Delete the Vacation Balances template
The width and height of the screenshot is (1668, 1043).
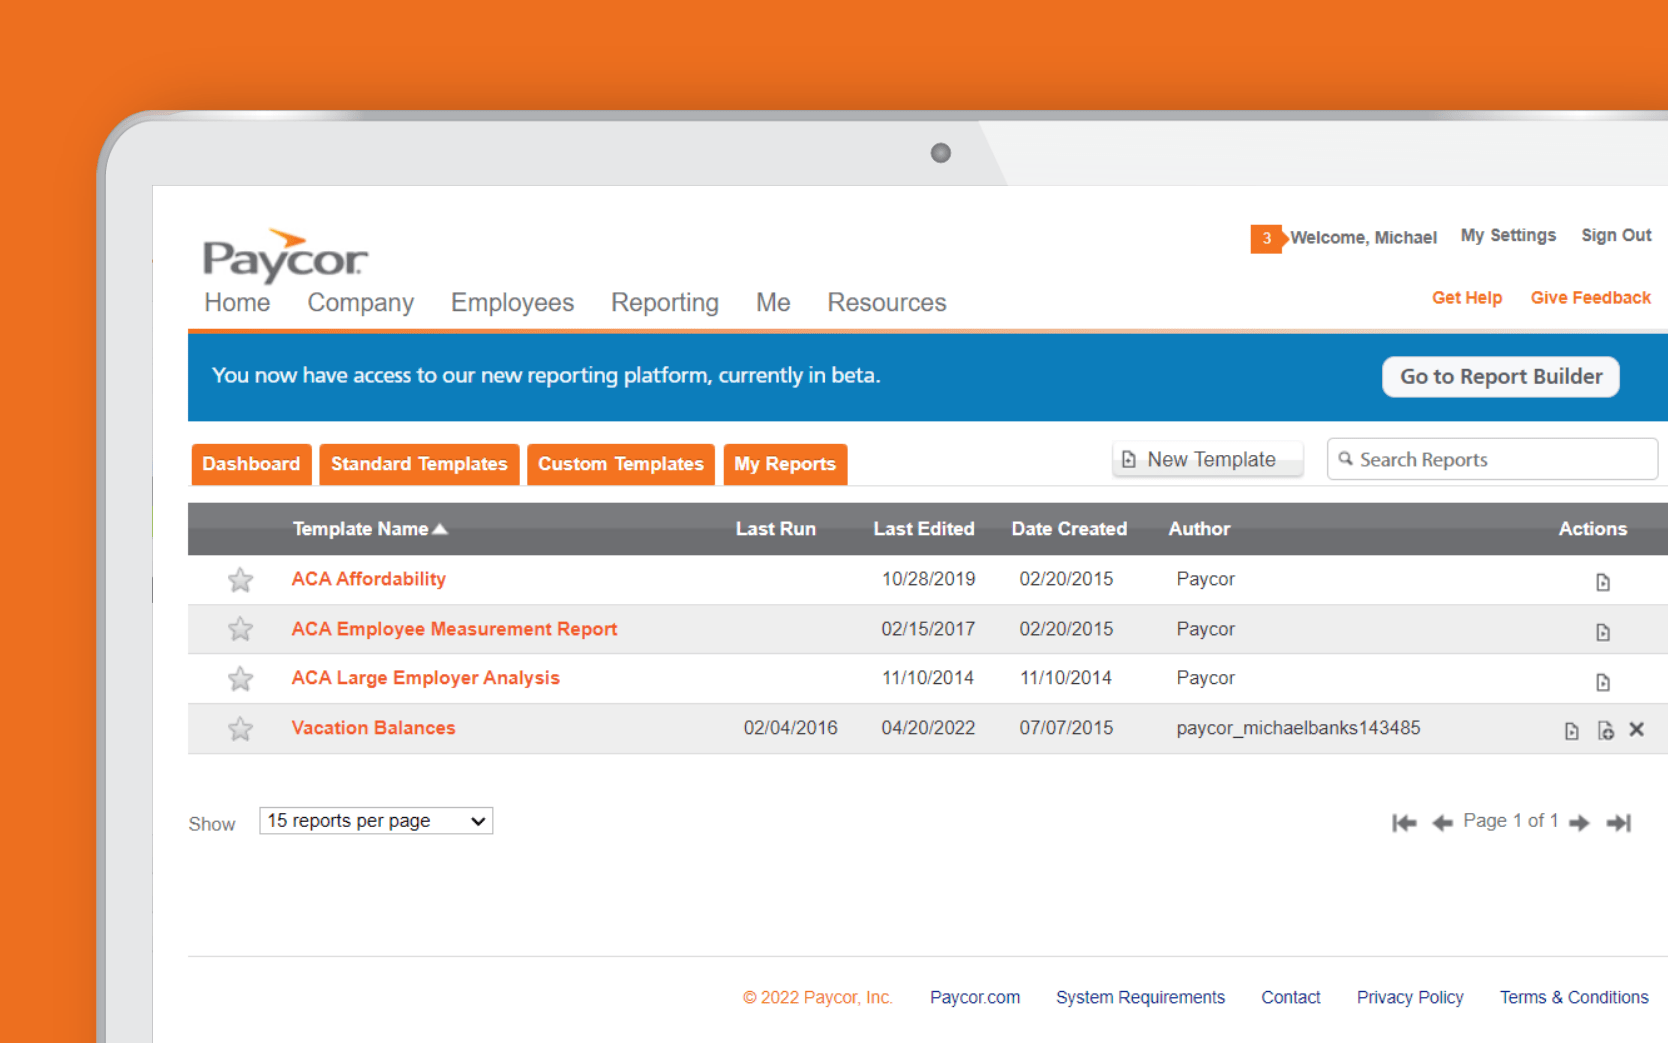tap(1637, 729)
